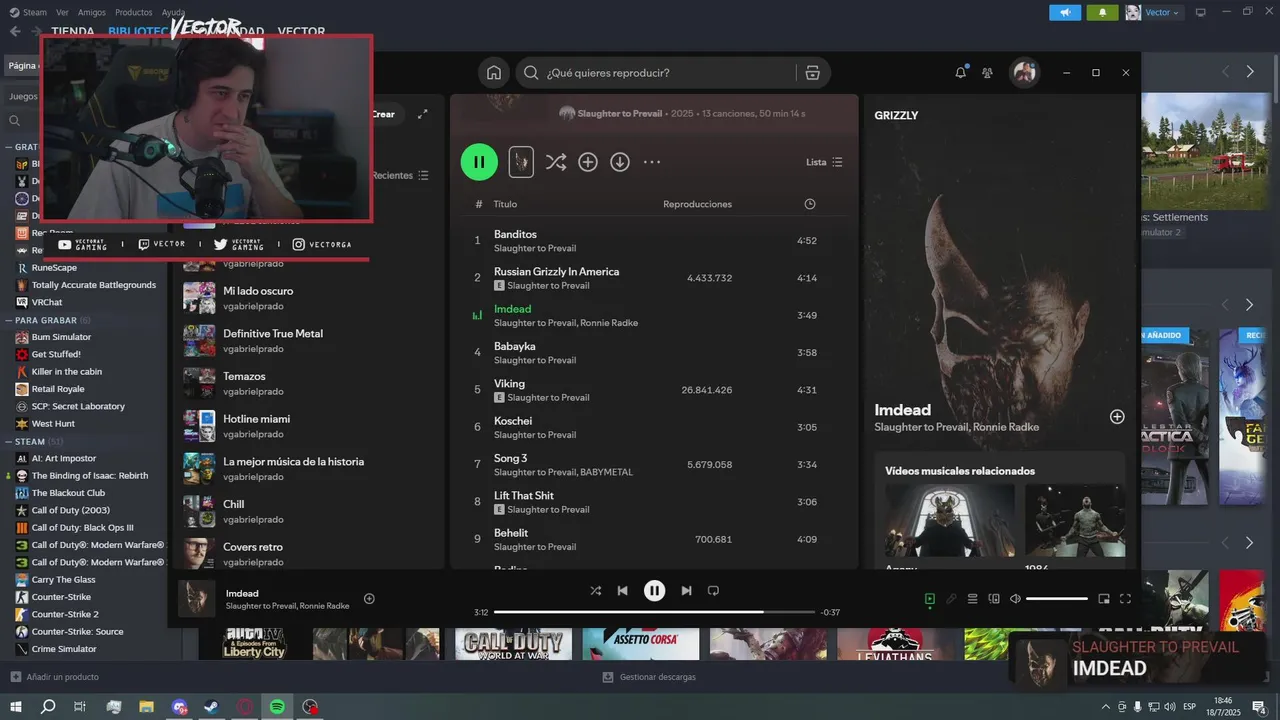The height and width of the screenshot is (720, 1280).
Task: Go to Spotify Home icon
Action: click(494, 73)
